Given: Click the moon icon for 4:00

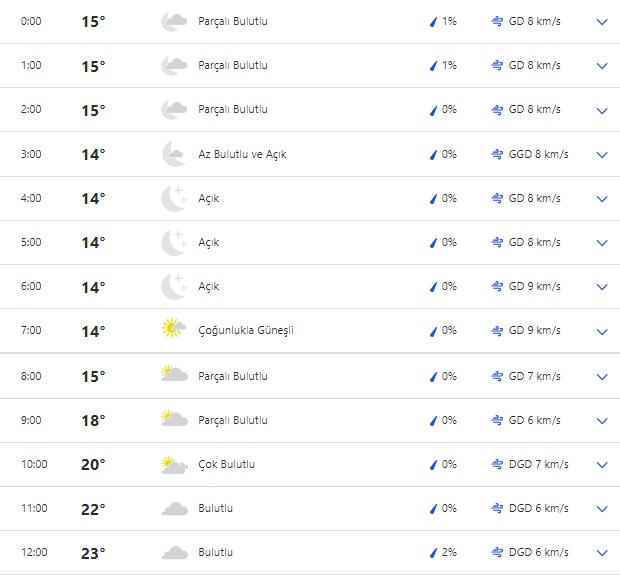Looking at the screenshot, I should click(174, 198).
